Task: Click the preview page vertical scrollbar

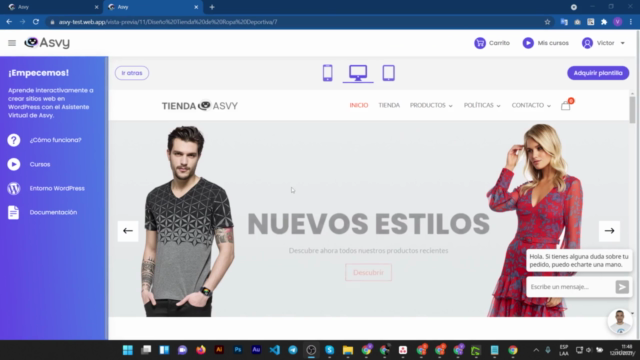Action: [632, 110]
